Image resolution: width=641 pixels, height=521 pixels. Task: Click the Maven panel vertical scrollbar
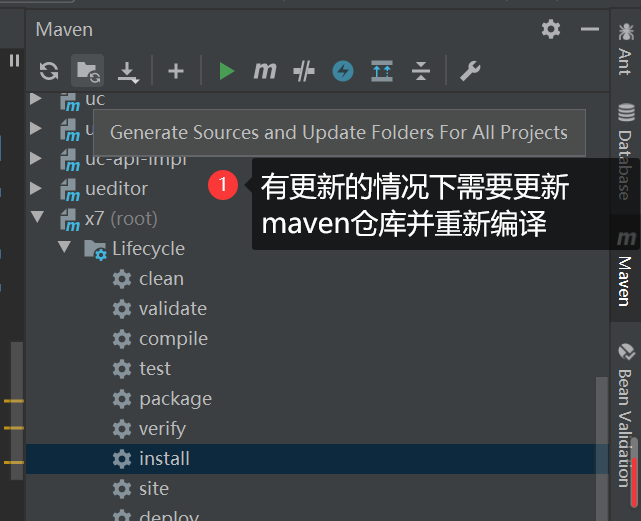pyautogui.click(x=601, y=449)
